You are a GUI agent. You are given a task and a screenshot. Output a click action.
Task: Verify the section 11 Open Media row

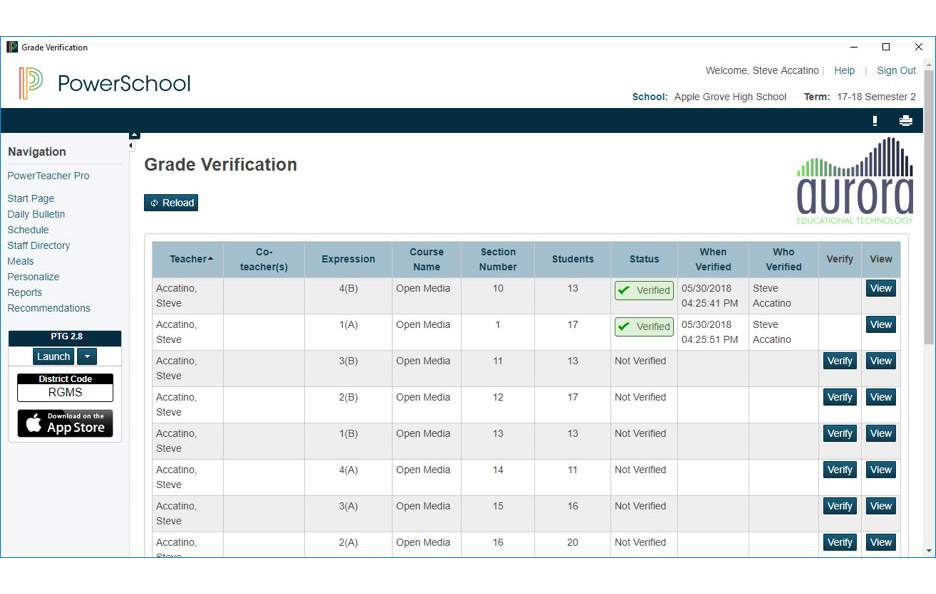tap(840, 361)
